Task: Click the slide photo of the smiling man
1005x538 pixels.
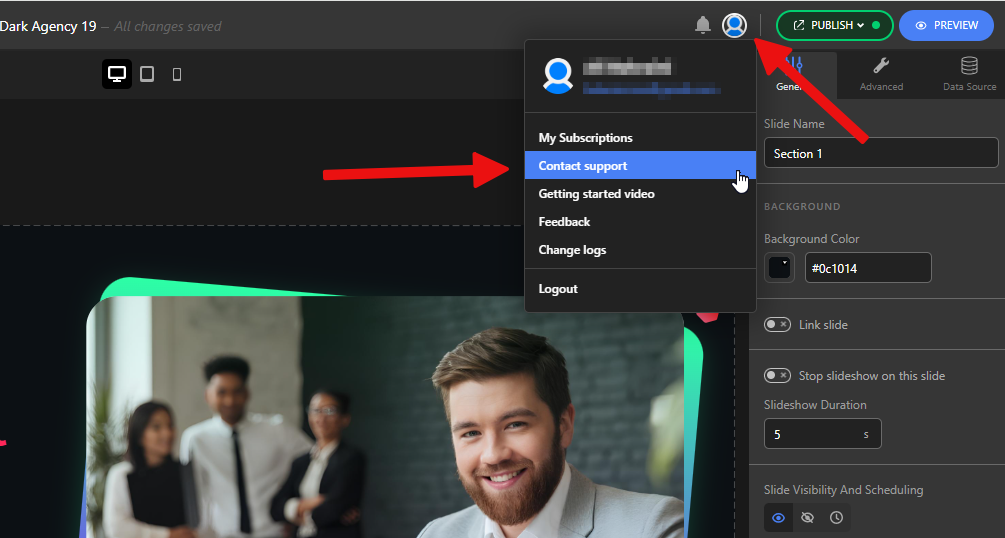Action: [x=385, y=417]
